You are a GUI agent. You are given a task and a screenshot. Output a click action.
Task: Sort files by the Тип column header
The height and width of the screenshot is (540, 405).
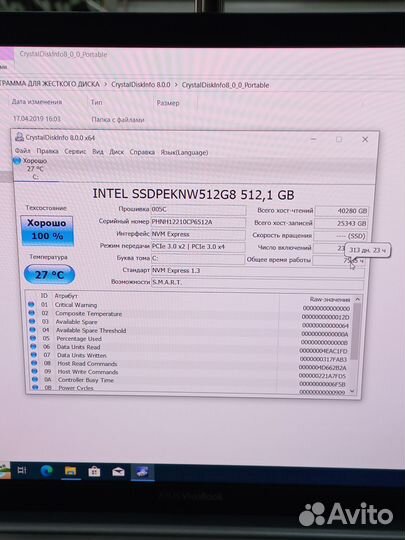point(96,103)
